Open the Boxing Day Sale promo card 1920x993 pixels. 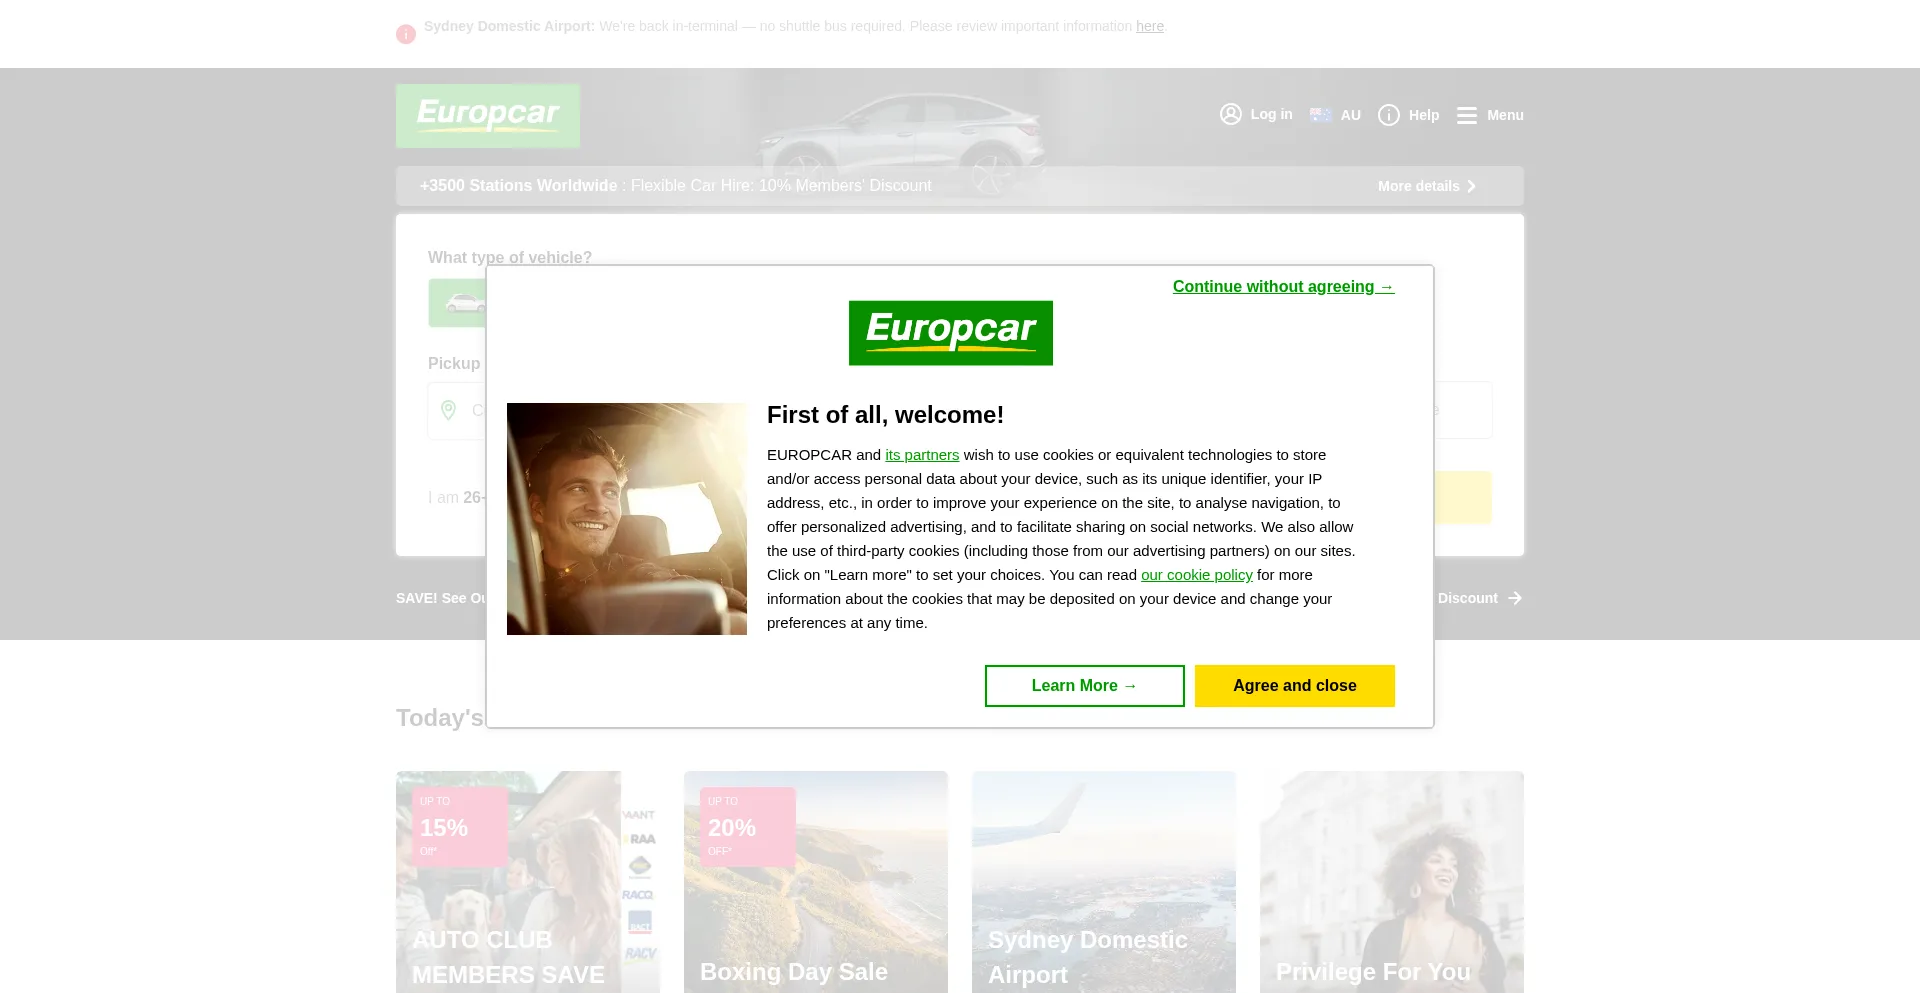[815, 882]
